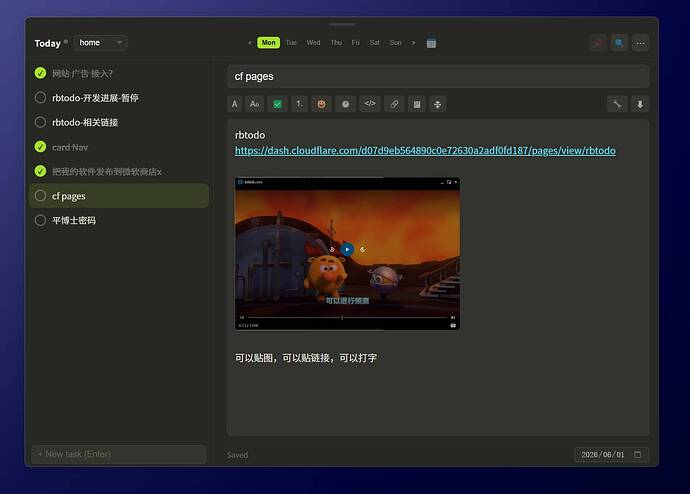Click the down arrow icon in editor toolbar

640,104
